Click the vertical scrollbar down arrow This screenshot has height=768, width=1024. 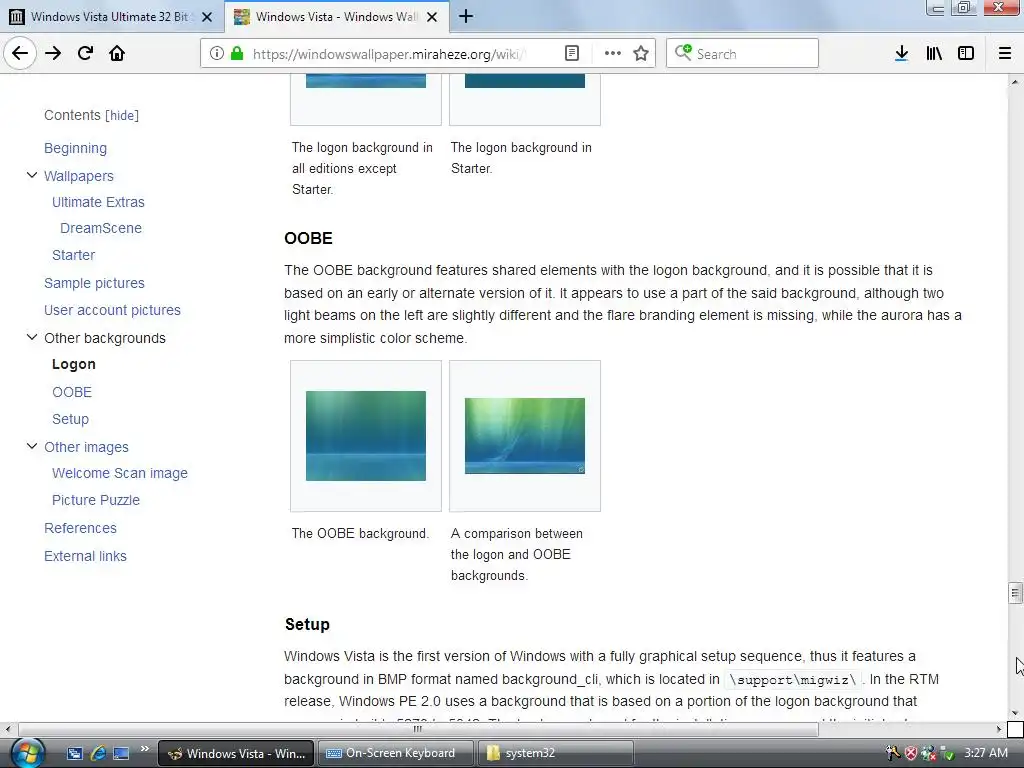click(1015, 713)
